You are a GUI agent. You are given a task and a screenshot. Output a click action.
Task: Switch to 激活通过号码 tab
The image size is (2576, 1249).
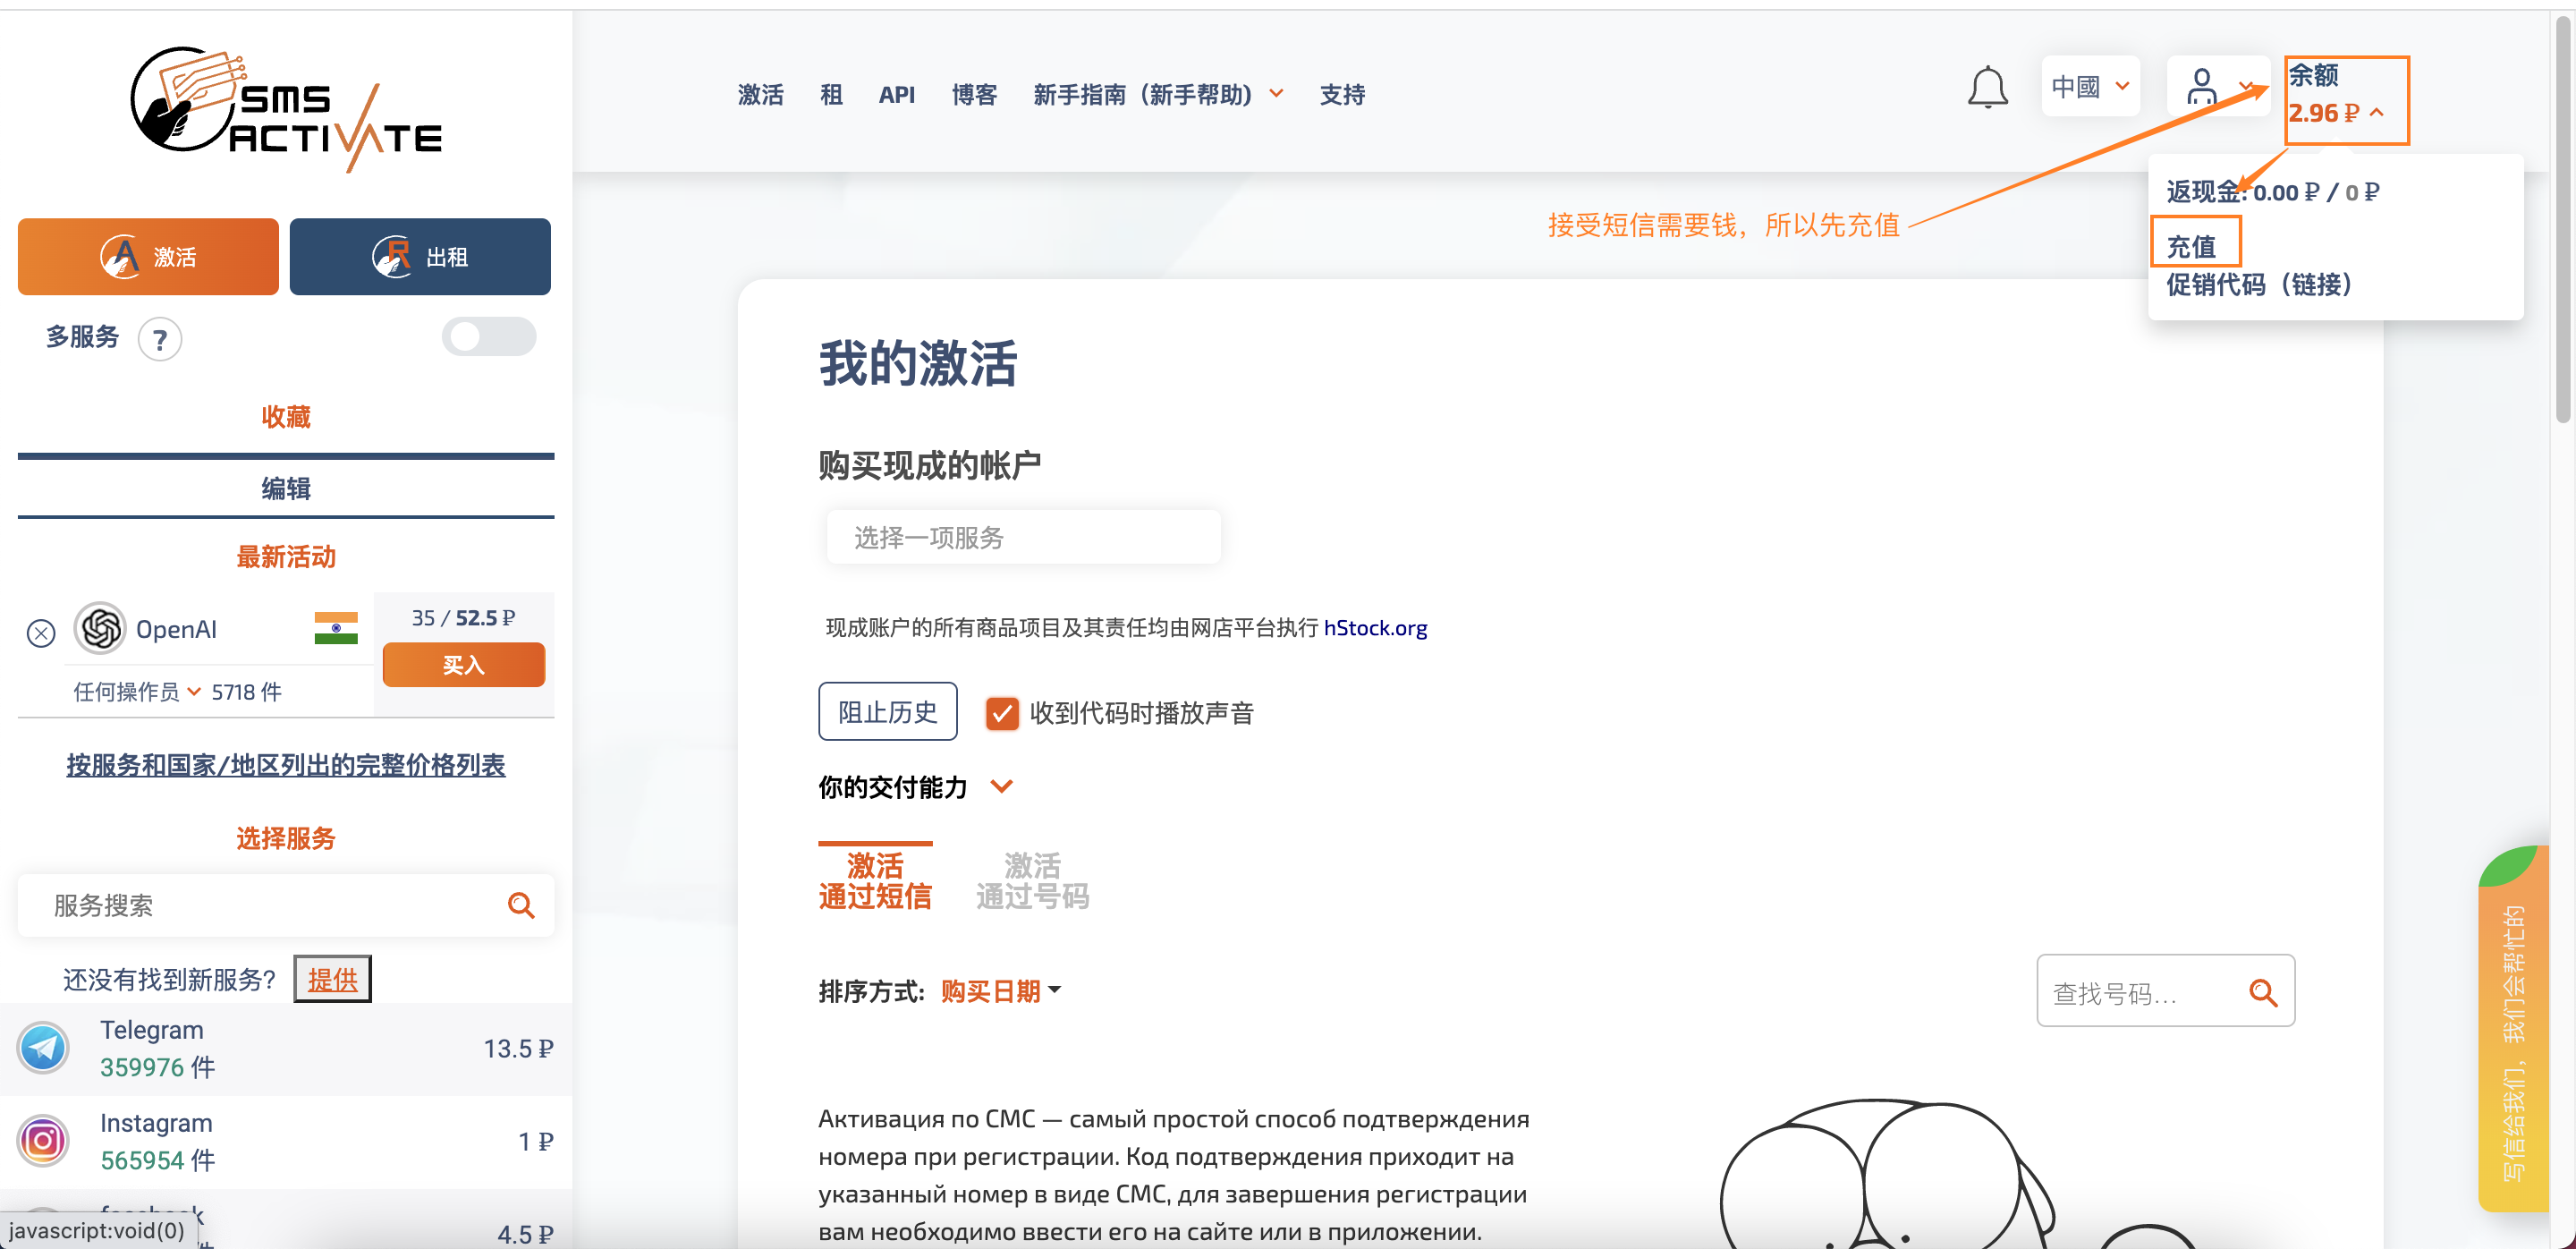(1031, 880)
